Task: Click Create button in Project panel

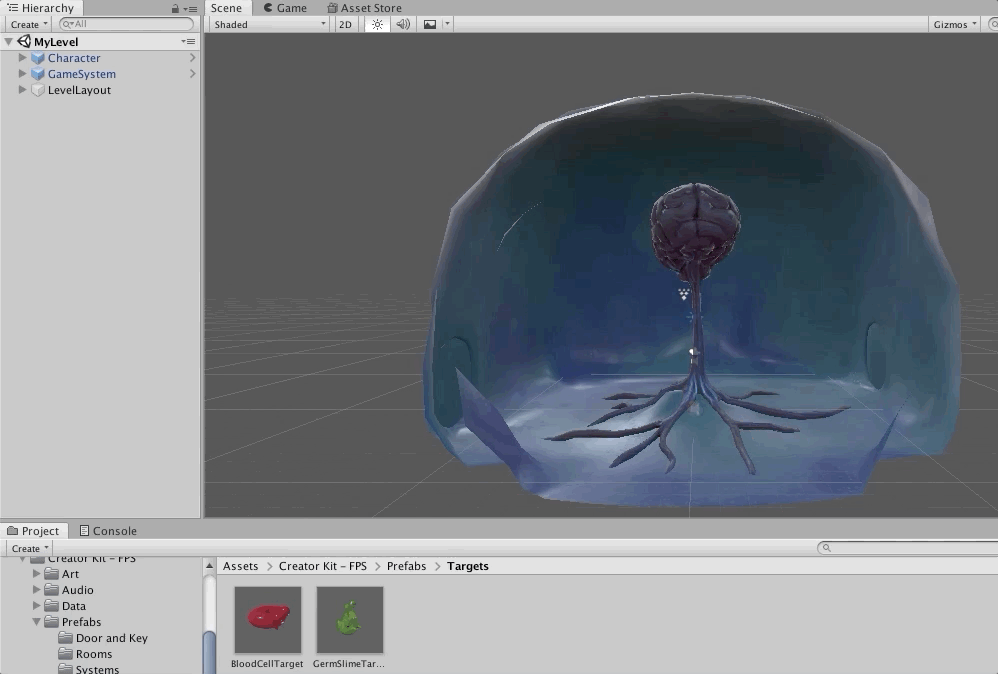Action: [x=29, y=548]
